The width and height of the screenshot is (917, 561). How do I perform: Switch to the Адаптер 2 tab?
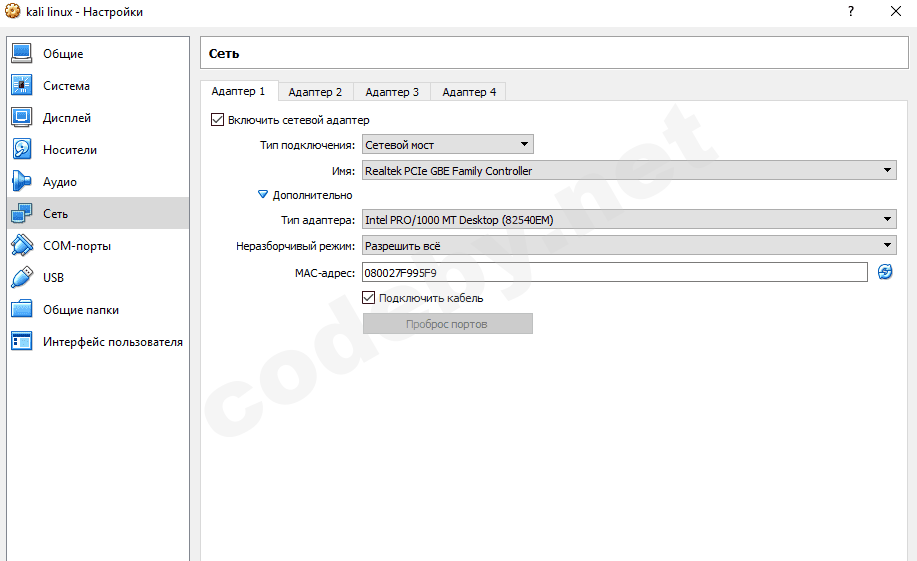[x=315, y=92]
